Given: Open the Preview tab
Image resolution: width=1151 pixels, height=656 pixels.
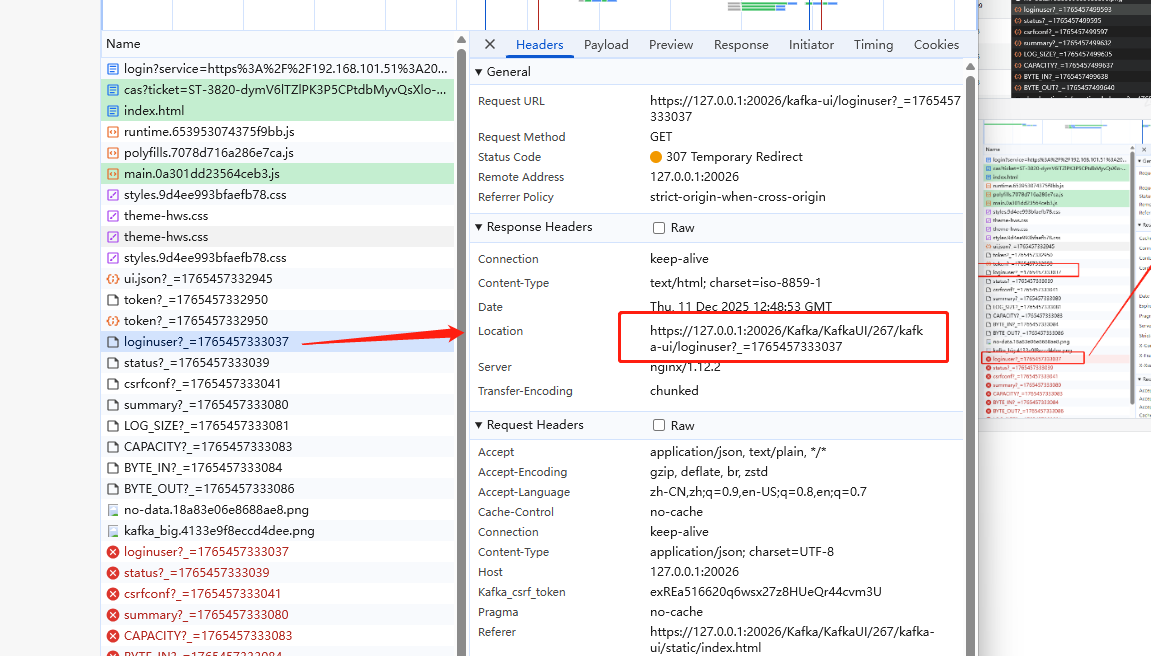Looking at the screenshot, I should [x=670, y=45].
